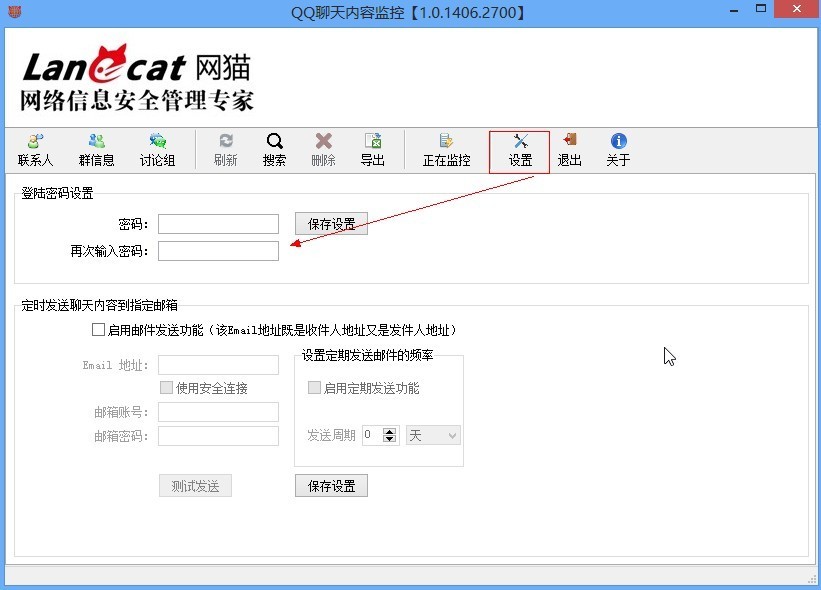Focus the Email 地址 field

pyautogui.click(x=218, y=365)
